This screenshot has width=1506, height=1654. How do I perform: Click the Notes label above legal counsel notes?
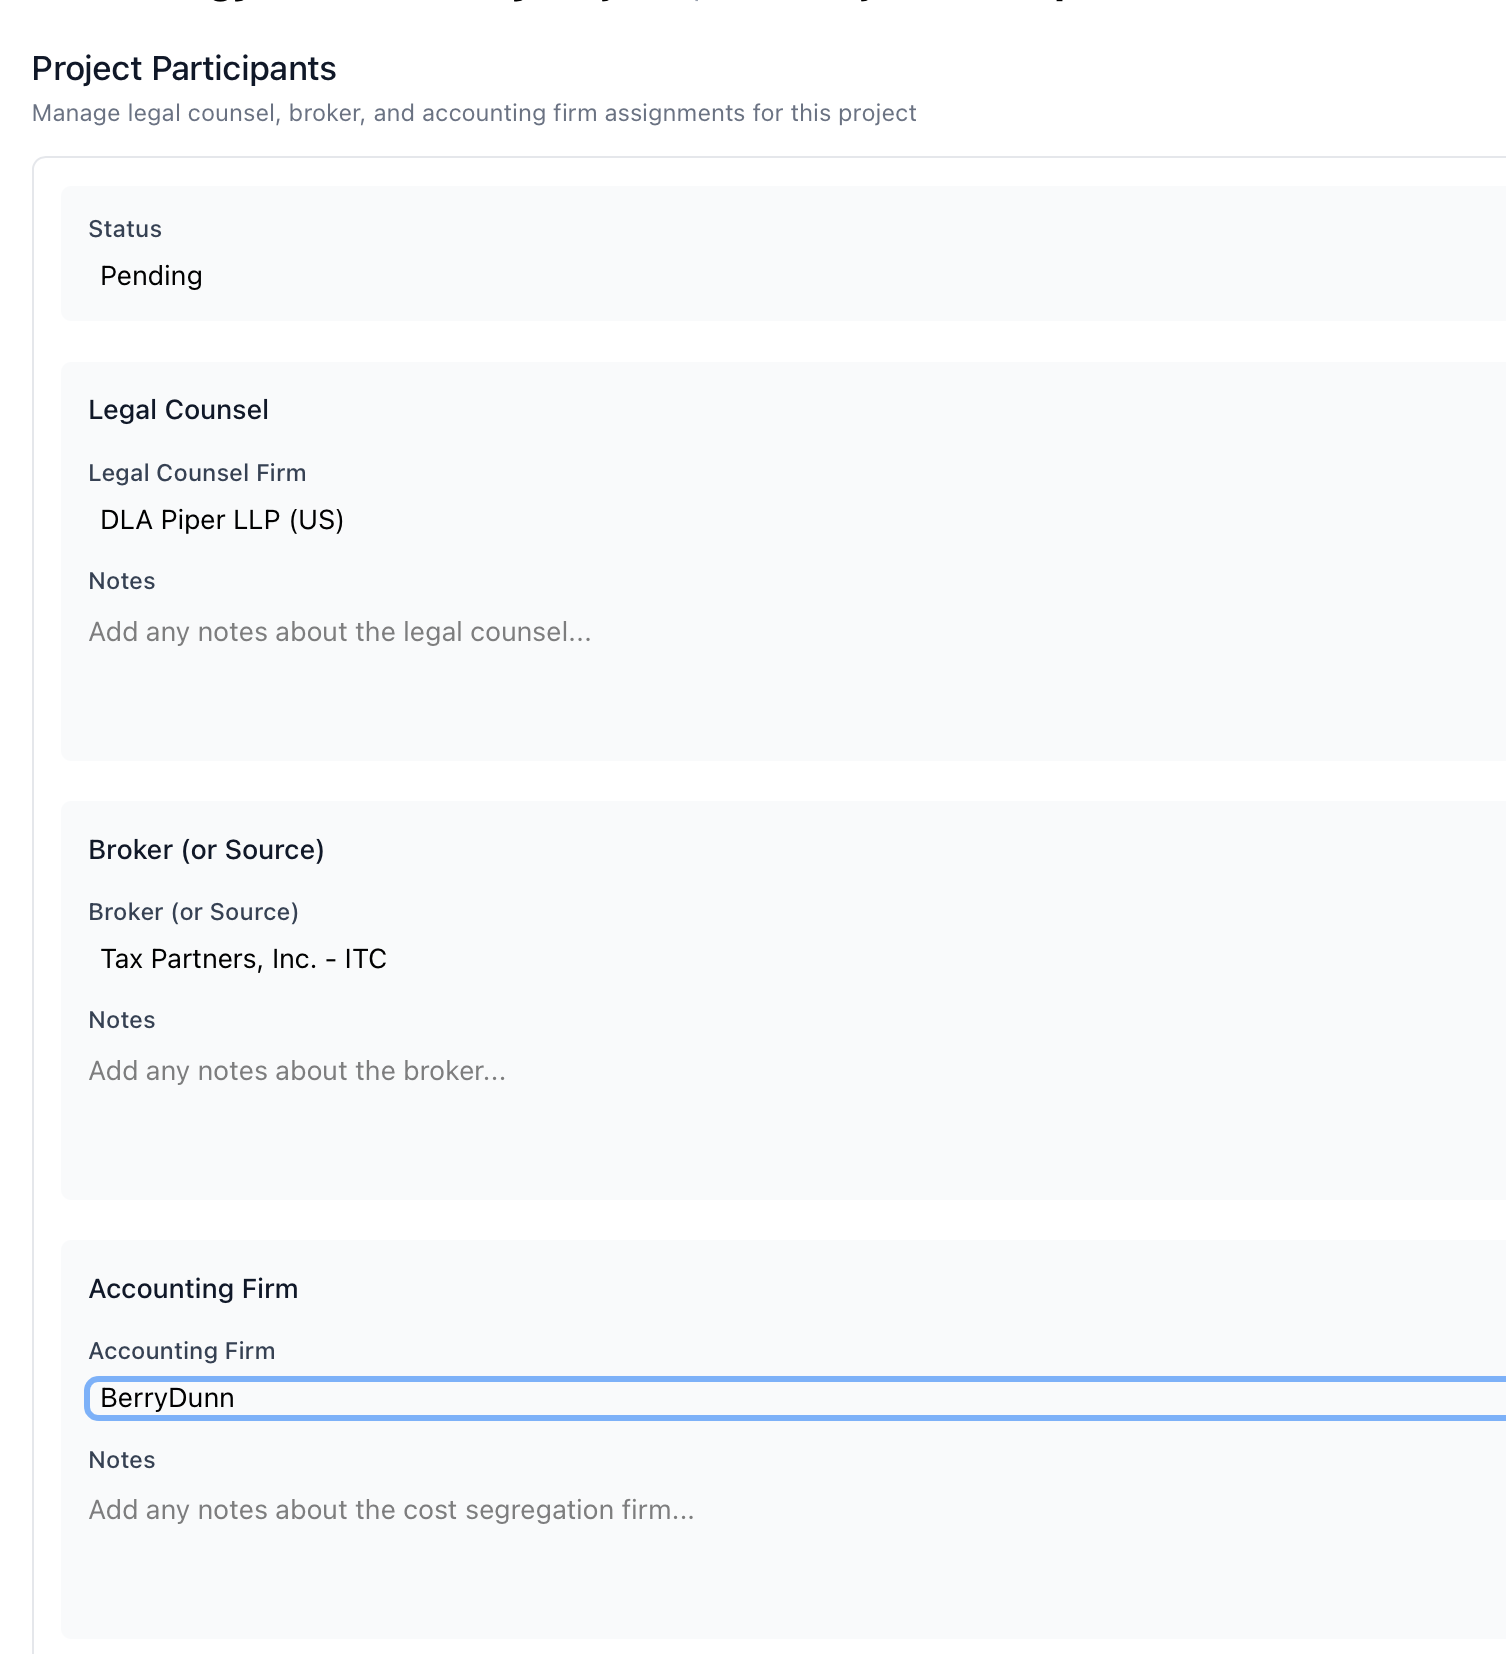pos(122,581)
